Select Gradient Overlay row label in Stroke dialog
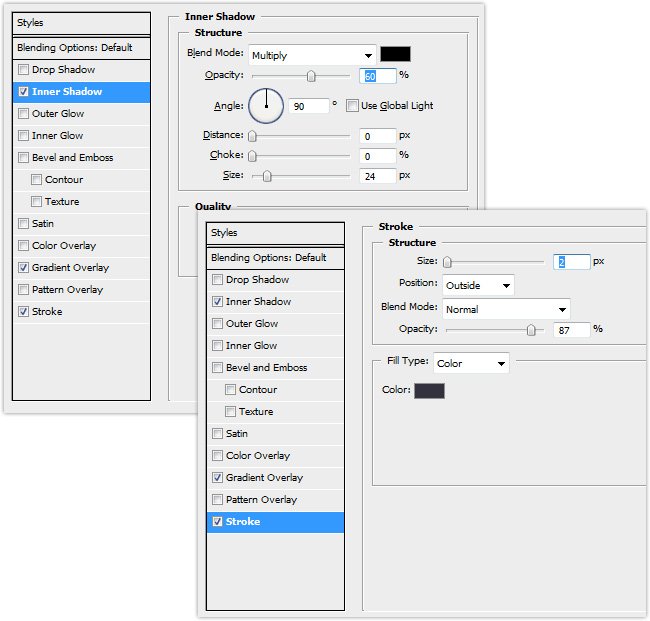650x621 pixels. (x=264, y=478)
